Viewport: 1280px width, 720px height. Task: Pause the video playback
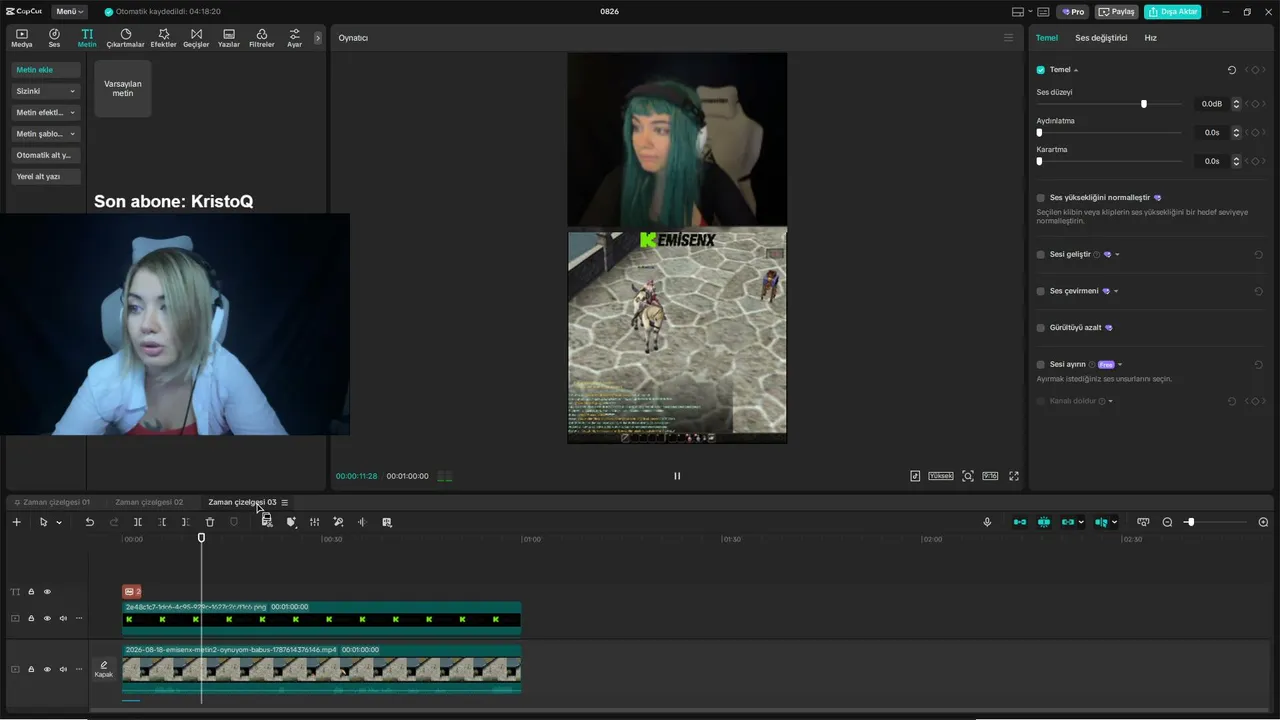pos(677,476)
